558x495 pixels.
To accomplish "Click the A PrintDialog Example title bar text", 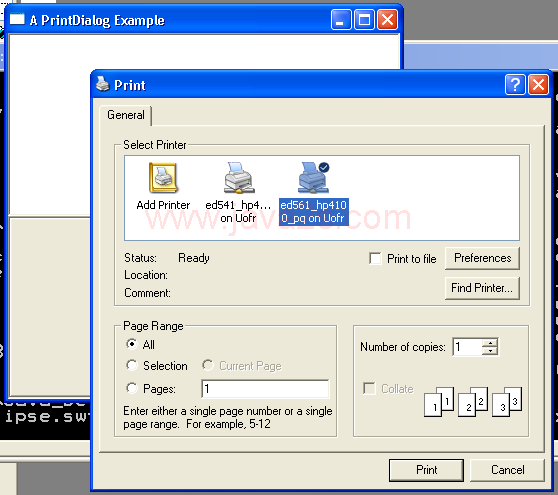I will (x=97, y=20).
